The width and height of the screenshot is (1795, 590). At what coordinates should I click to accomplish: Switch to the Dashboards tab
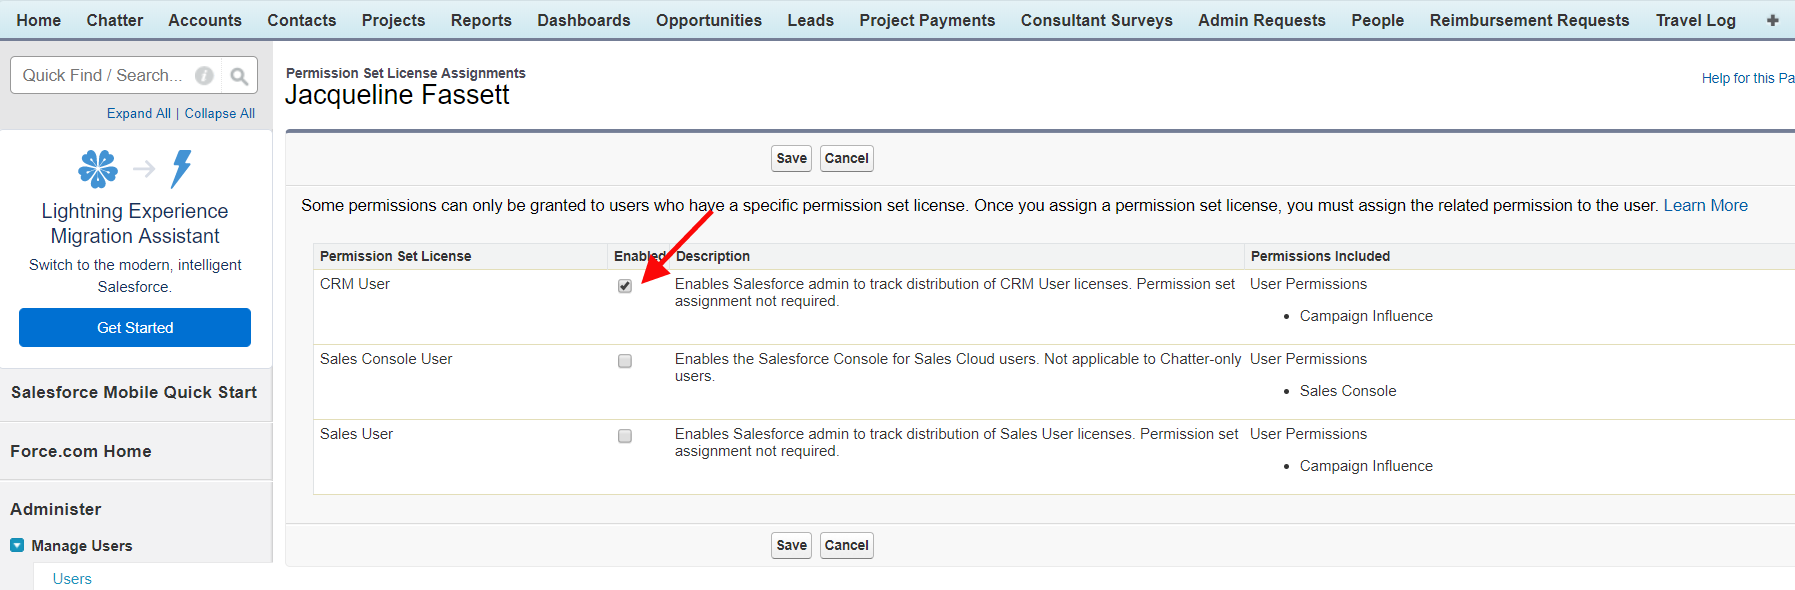click(583, 20)
